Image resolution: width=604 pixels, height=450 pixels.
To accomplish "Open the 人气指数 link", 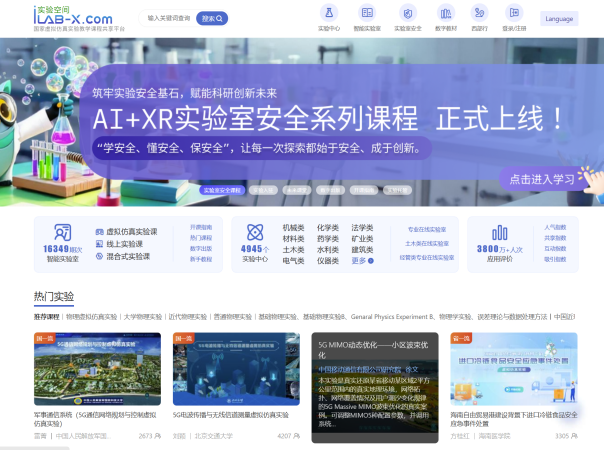I will [x=555, y=227].
